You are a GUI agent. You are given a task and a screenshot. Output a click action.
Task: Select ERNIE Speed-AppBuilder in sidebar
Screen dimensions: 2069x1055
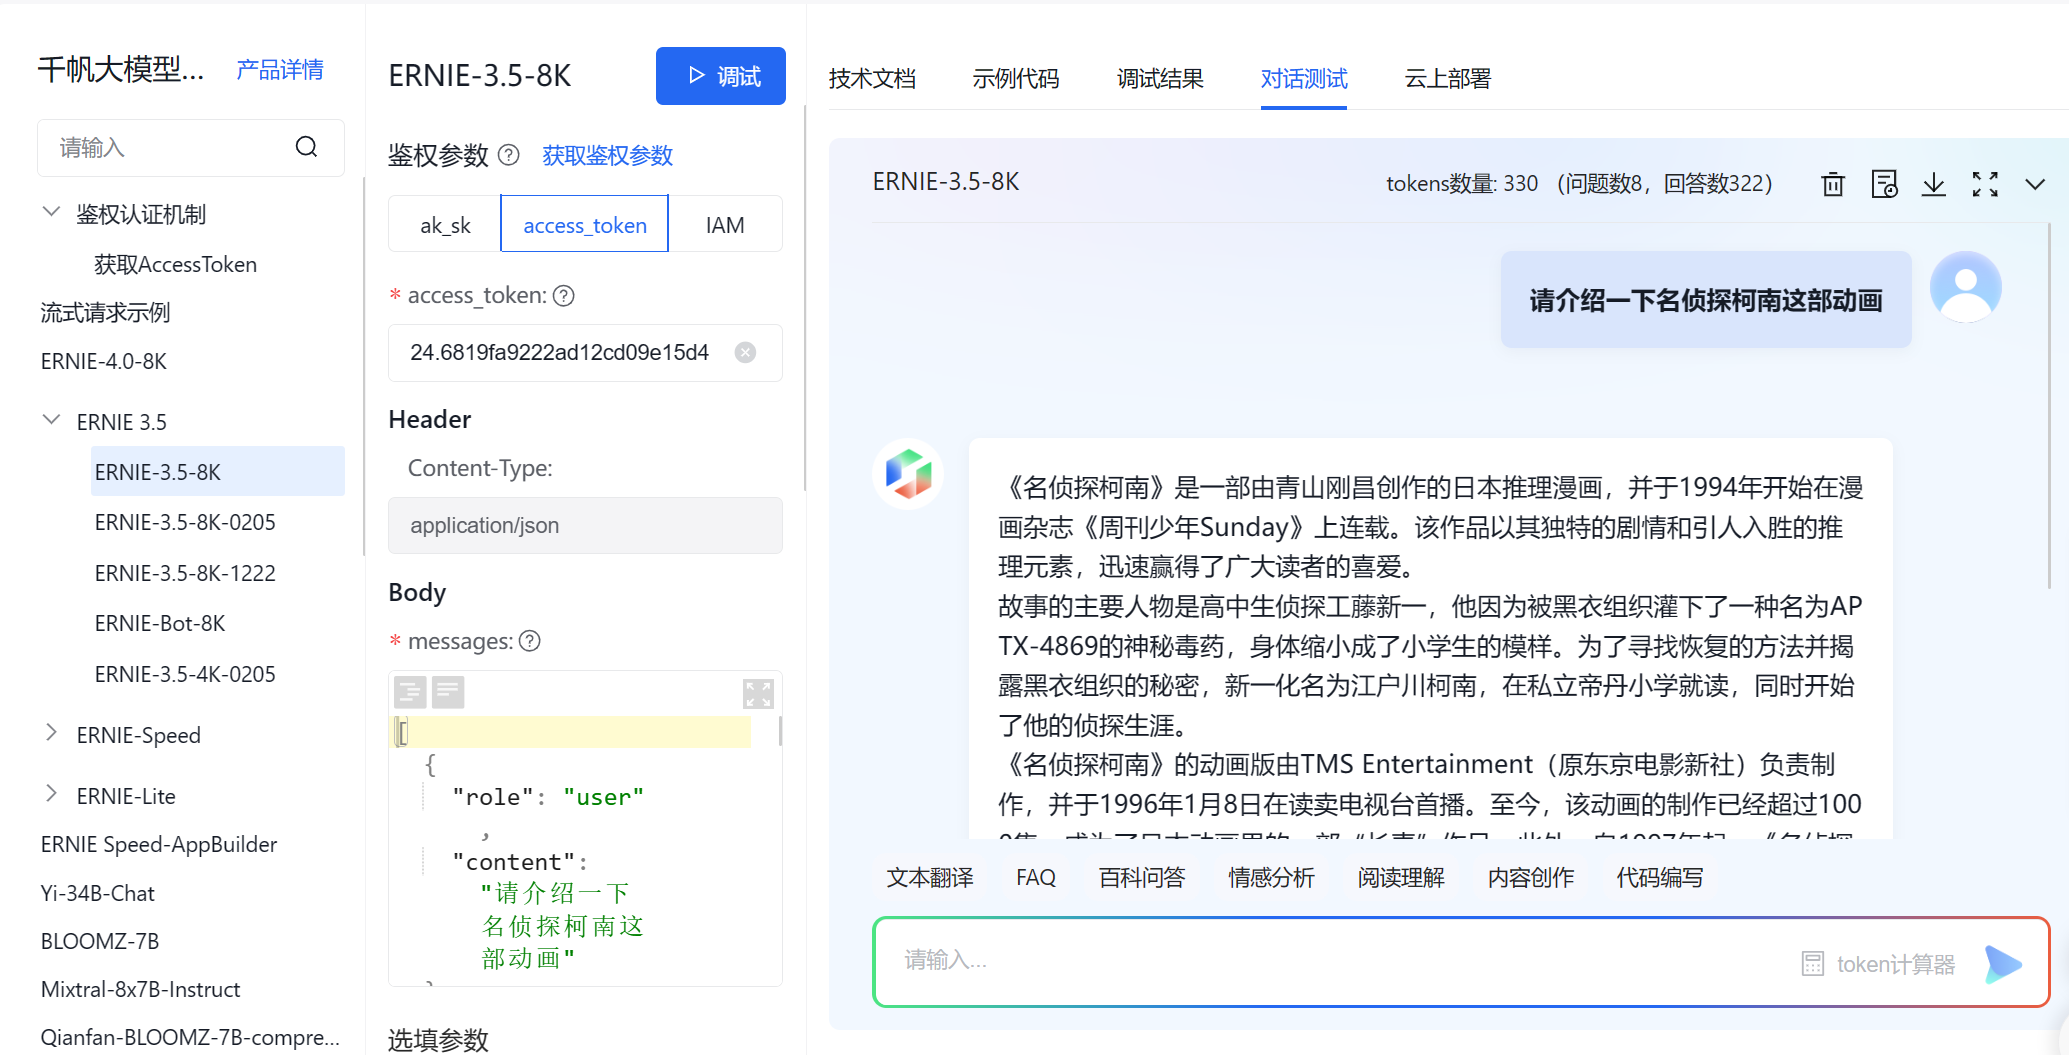click(159, 844)
